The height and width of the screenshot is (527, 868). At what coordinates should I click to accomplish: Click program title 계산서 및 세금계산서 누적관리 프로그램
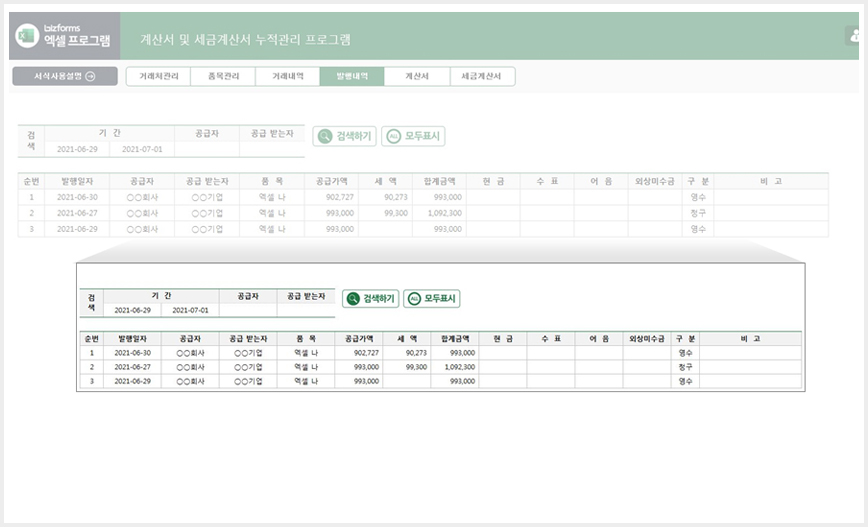click(x=245, y=39)
